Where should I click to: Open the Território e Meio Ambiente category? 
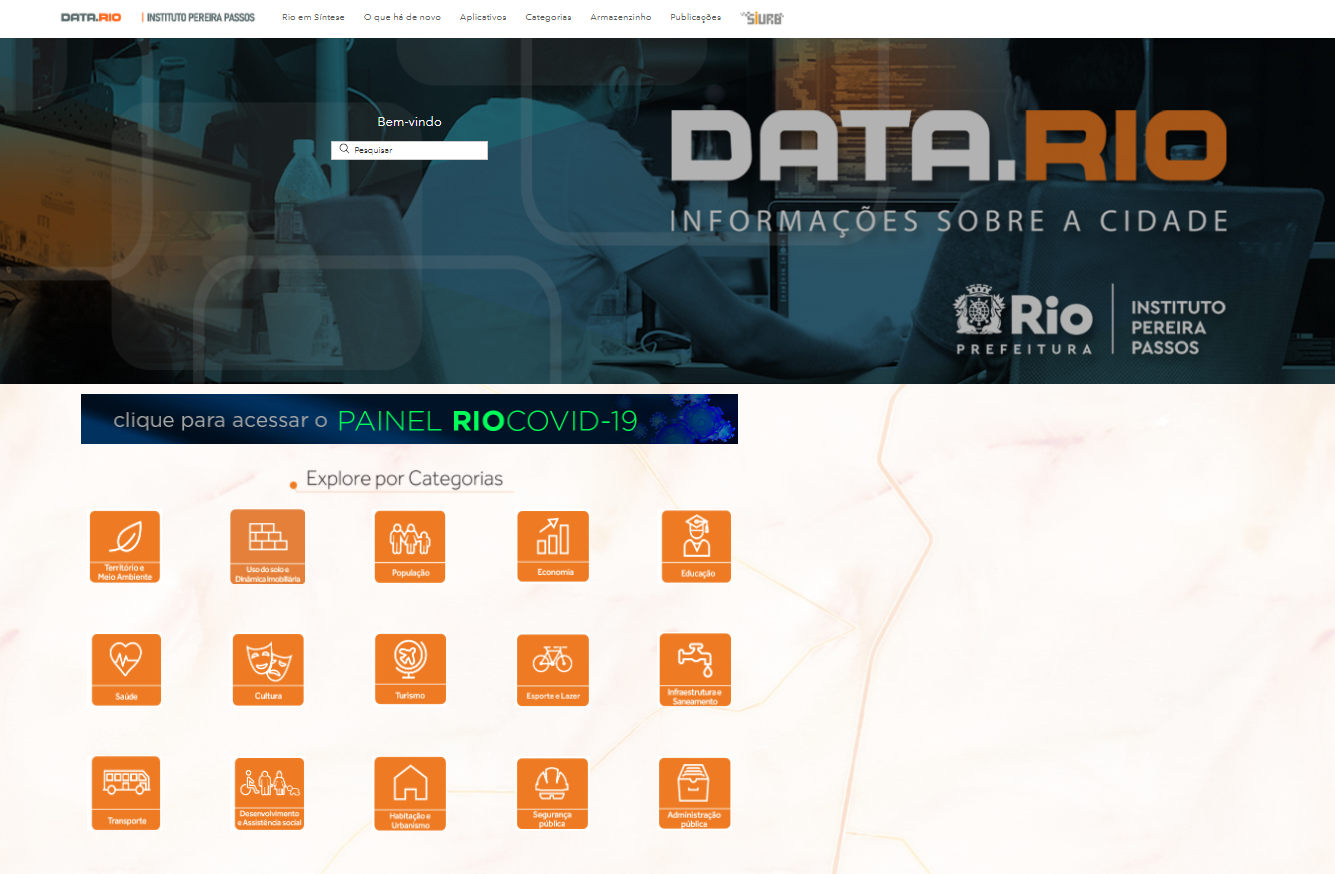point(125,546)
